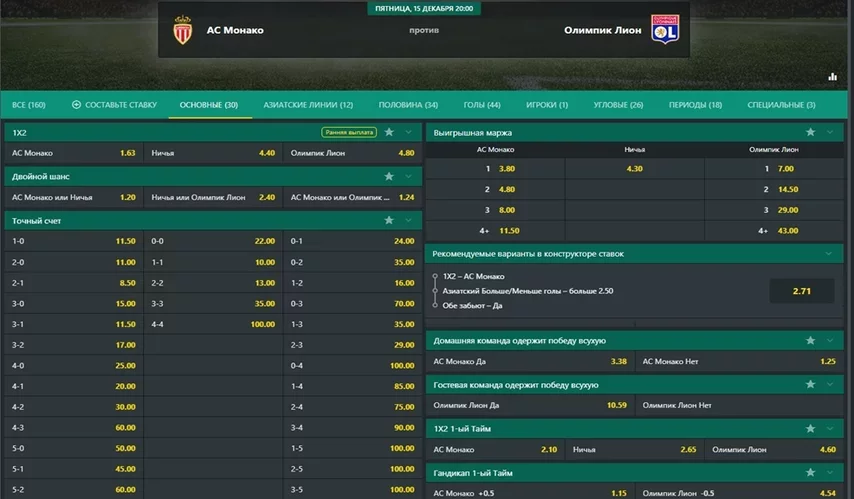854x499 pixels.
Task: Open the СПЕЦИАЛЬНЫЕ (3) tab
Action: [x=781, y=105]
